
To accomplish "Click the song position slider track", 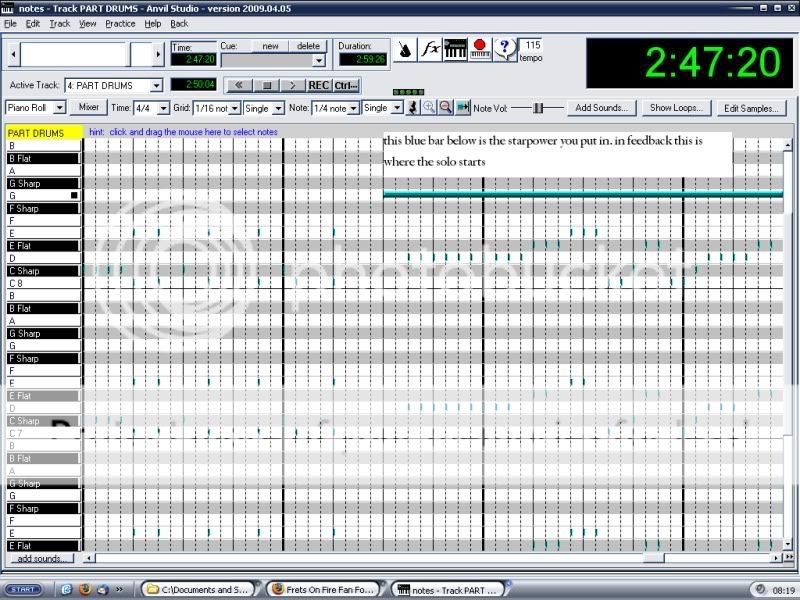I will click(x=87, y=54).
